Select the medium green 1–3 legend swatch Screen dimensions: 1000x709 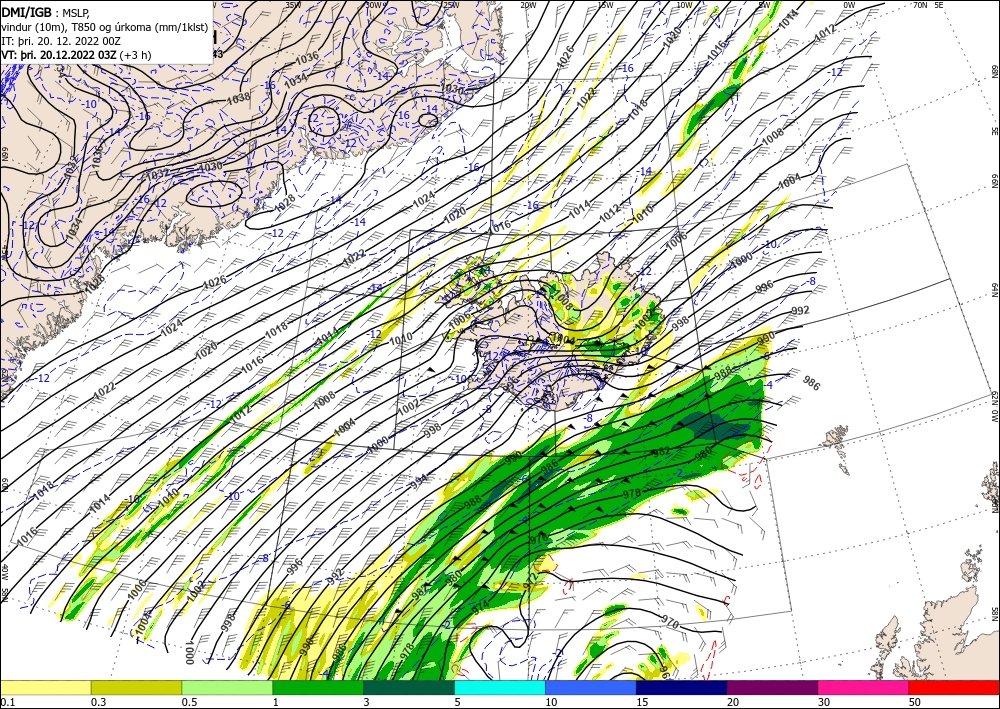pos(318,687)
